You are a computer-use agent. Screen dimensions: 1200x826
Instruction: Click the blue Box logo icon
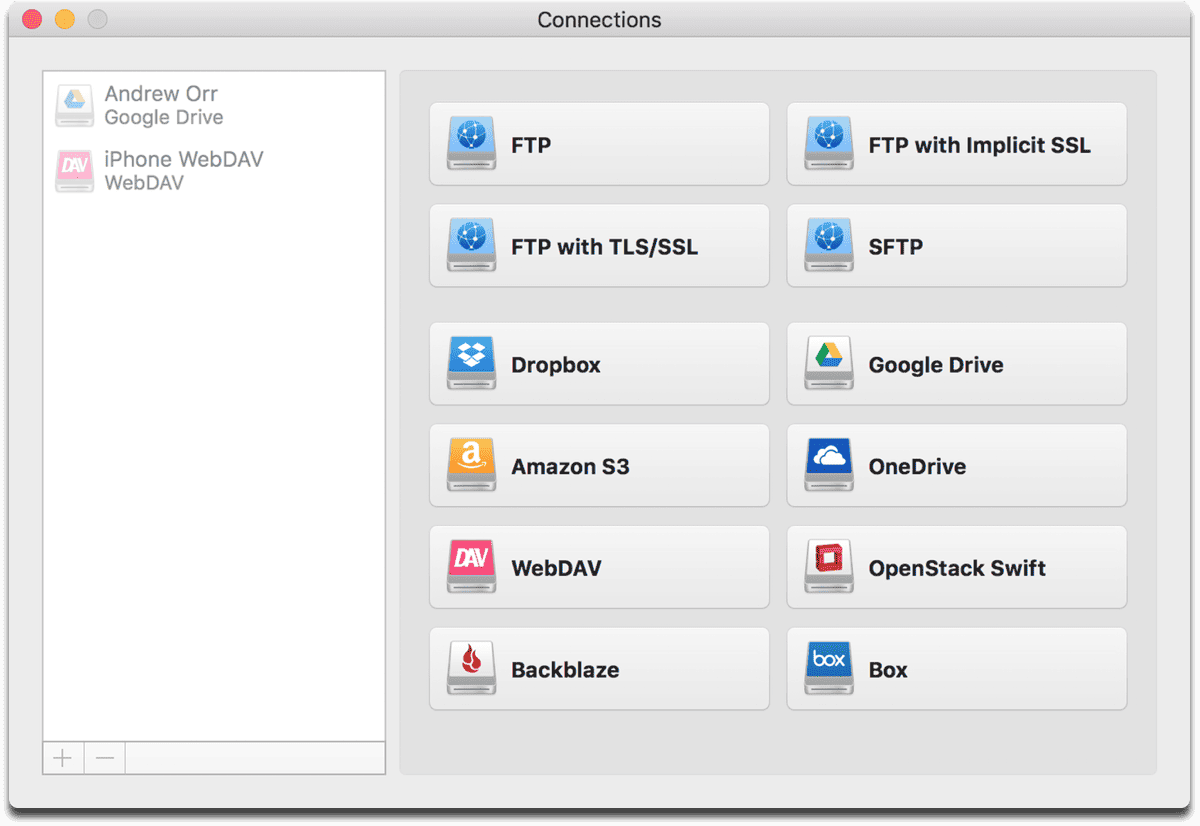(x=829, y=669)
